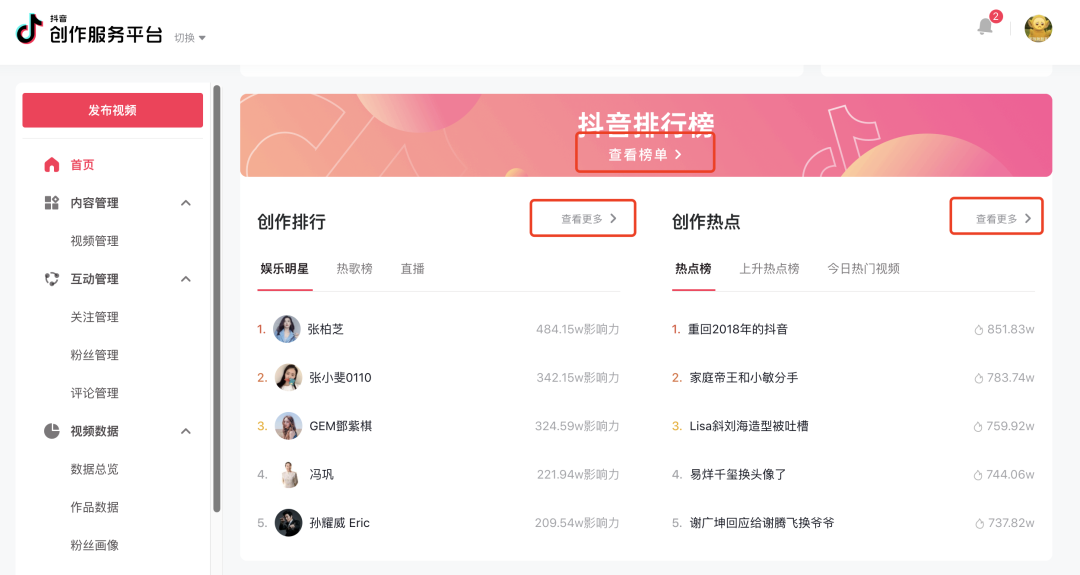1080x575 pixels.
Task: Select the 今日热门视频 tab
Action: tap(863, 269)
